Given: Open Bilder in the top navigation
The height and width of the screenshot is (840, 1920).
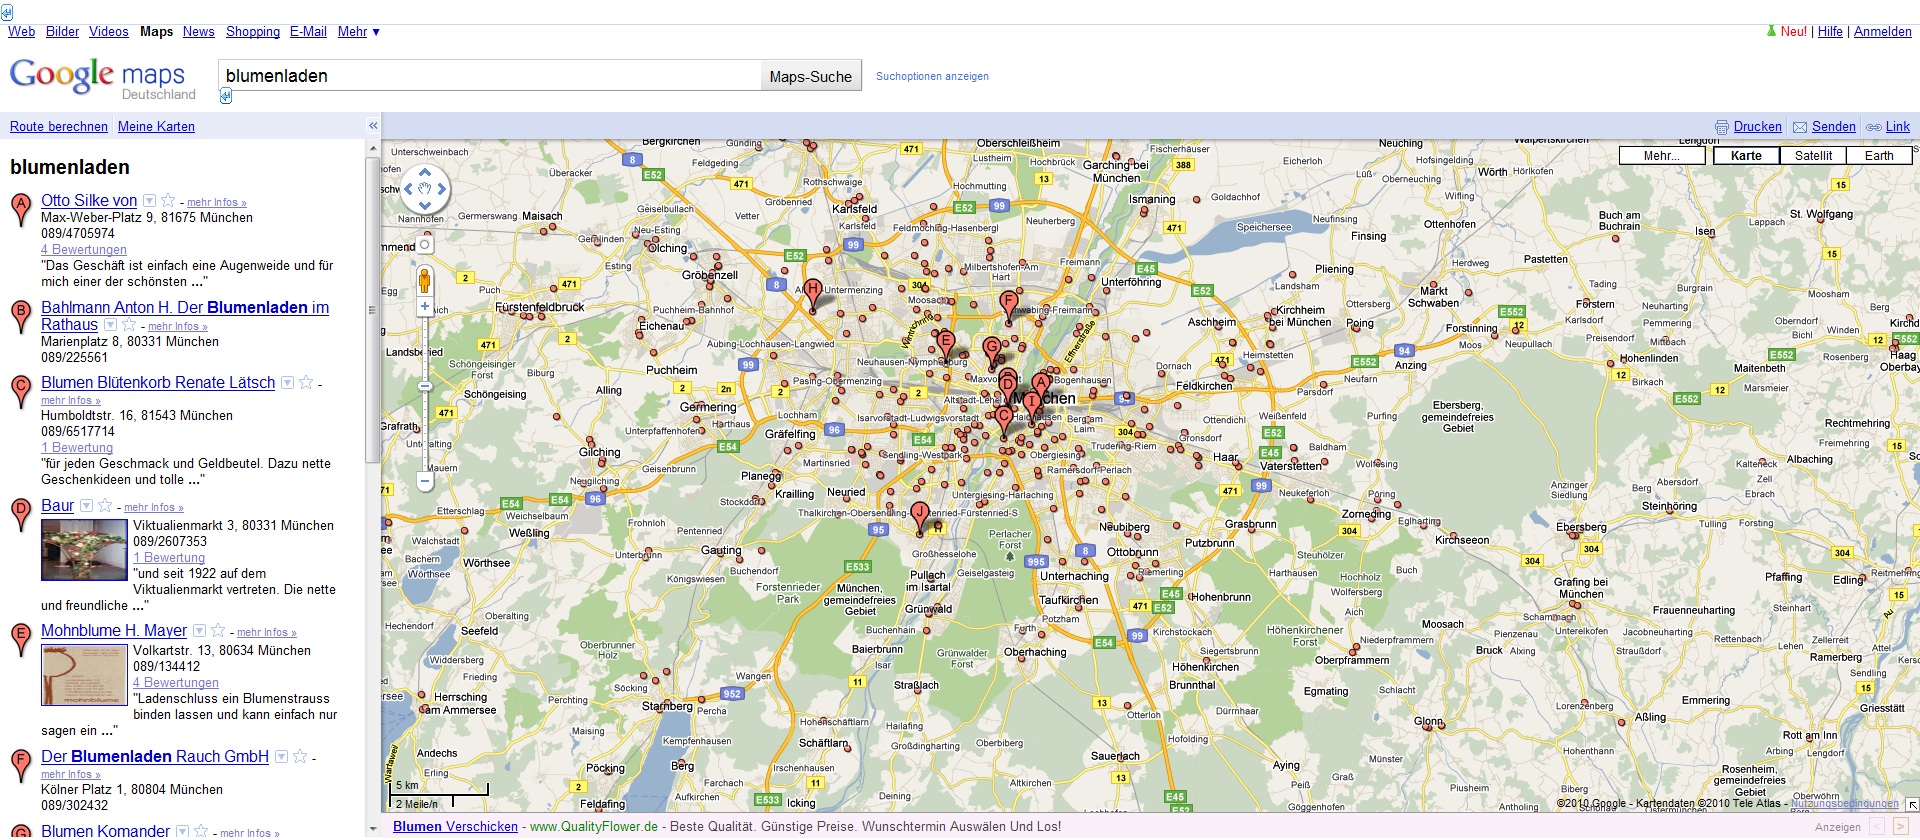Looking at the screenshot, I should [x=62, y=32].
